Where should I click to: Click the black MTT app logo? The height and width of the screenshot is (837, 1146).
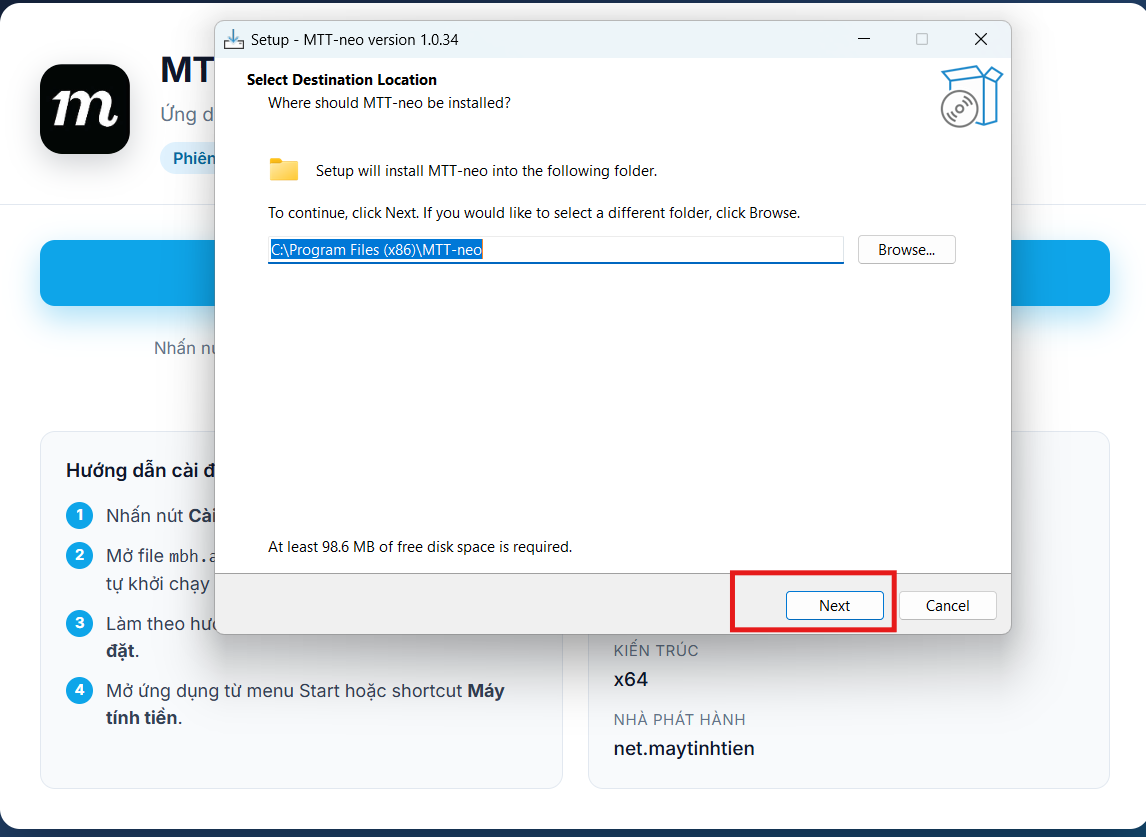85,109
